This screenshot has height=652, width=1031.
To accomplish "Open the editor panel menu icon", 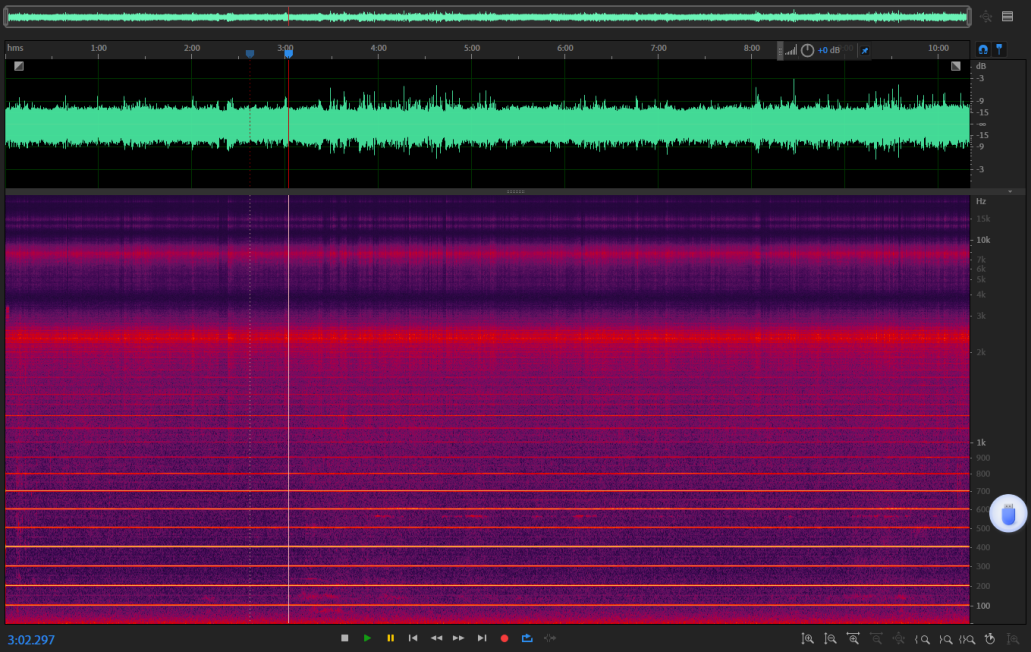I will point(1007,16).
